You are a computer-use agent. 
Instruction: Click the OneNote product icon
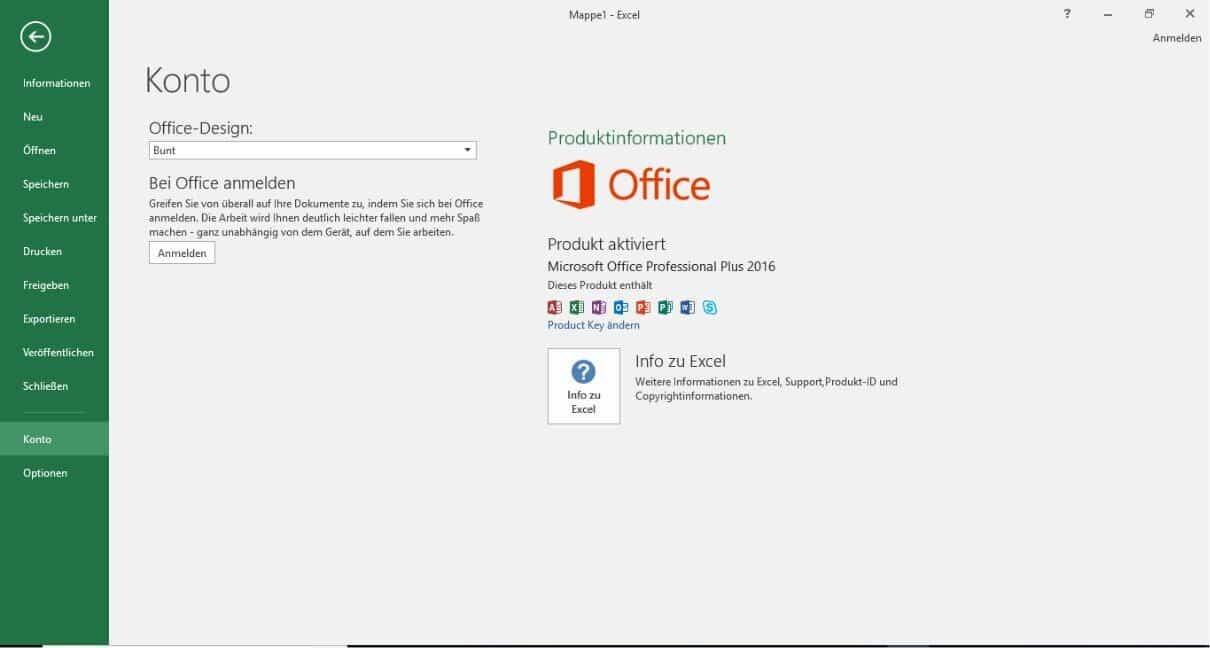[x=599, y=308]
